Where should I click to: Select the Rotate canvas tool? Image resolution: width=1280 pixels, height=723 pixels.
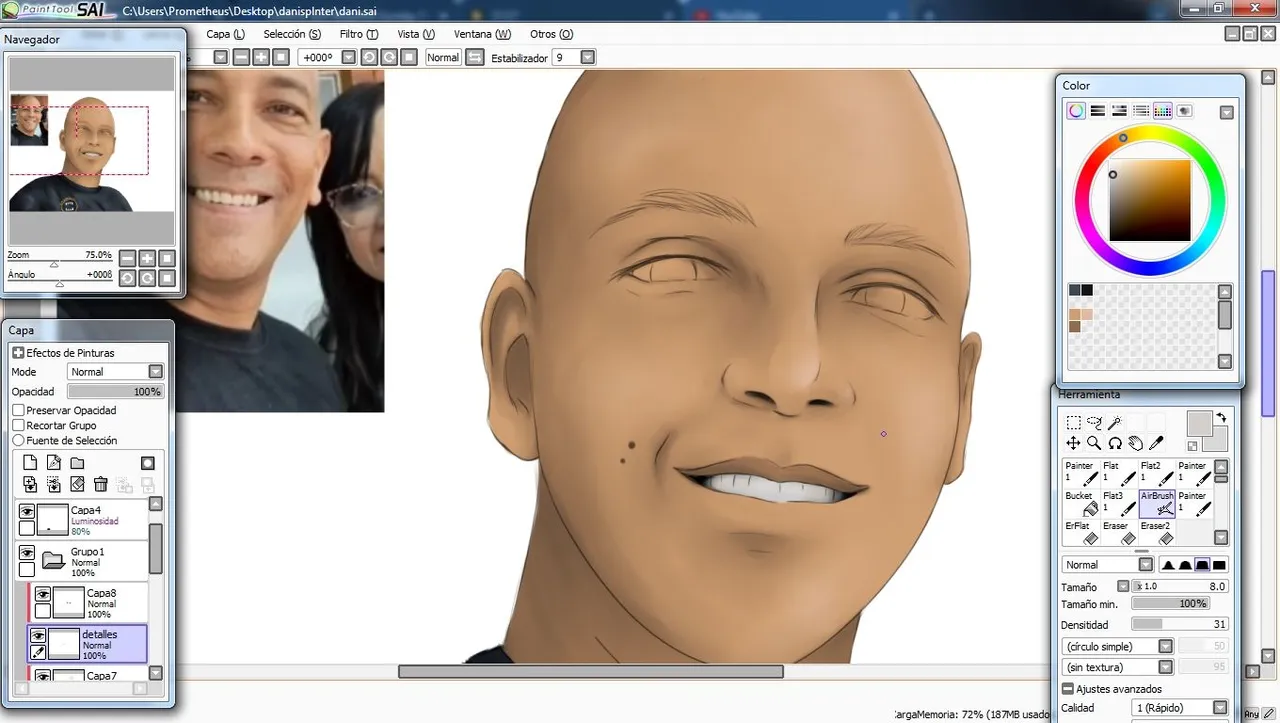click(x=1115, y=443)
